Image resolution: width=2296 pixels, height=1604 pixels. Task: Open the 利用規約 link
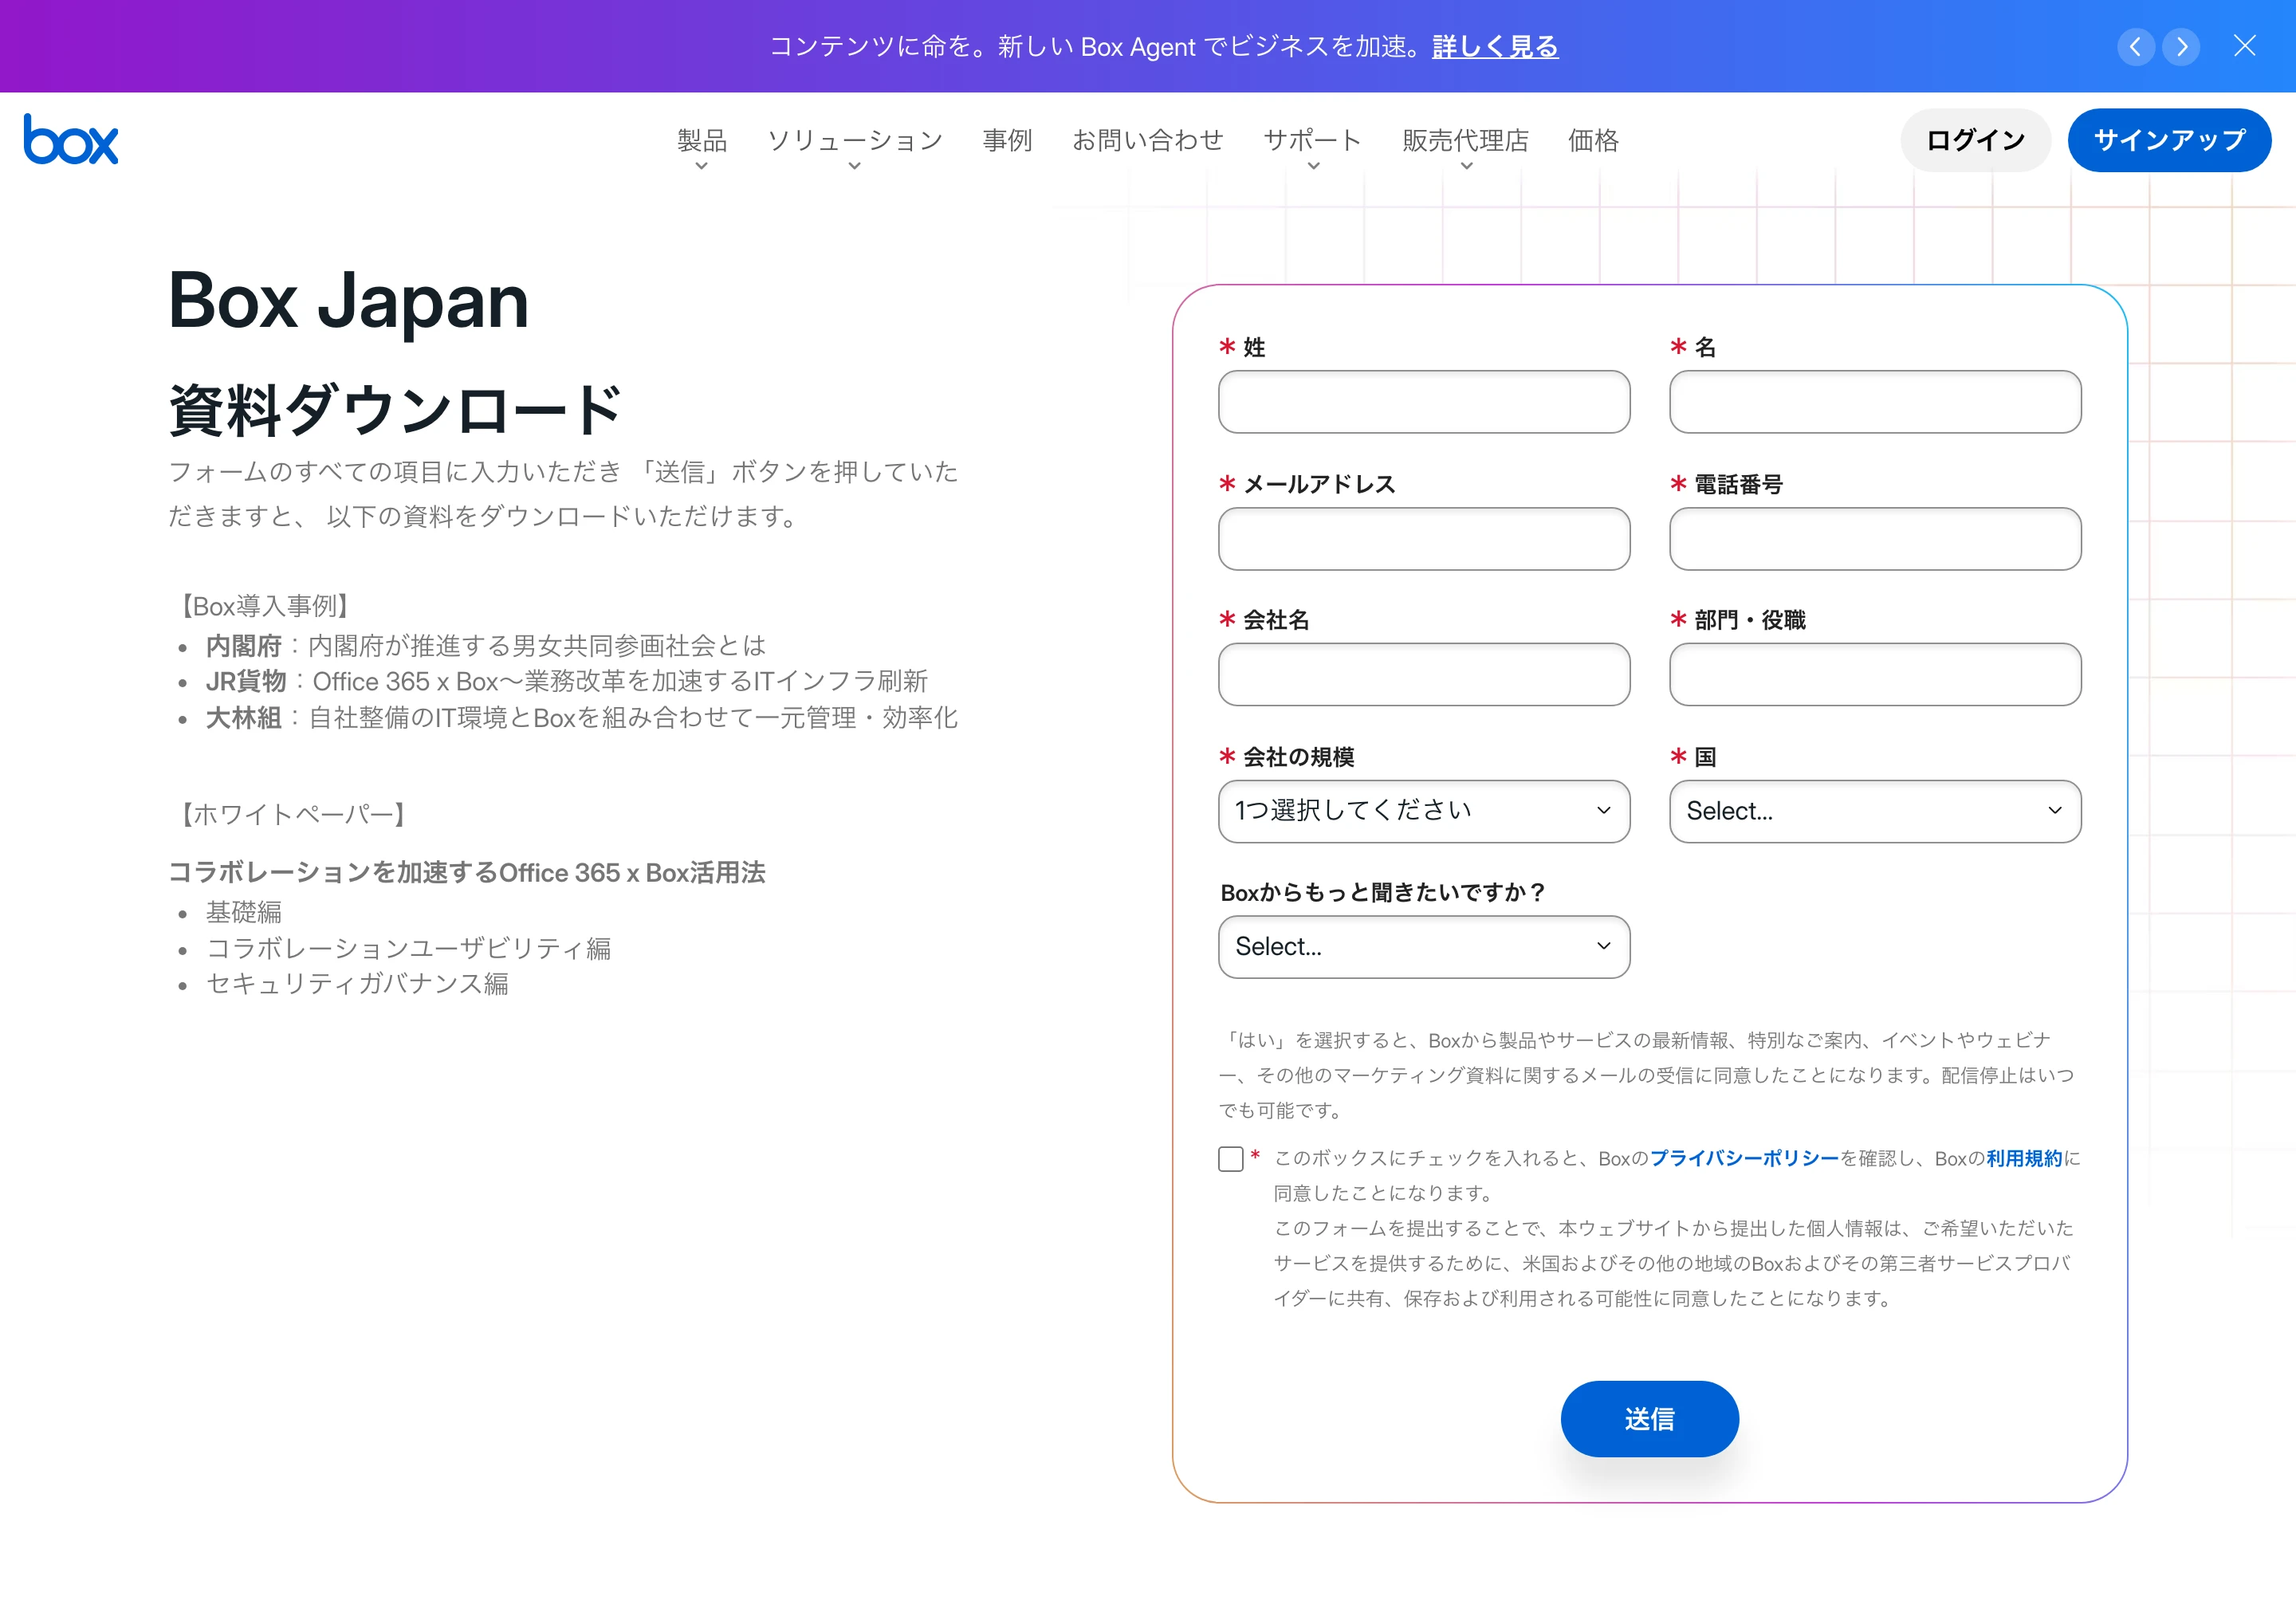(2024, 1158)
